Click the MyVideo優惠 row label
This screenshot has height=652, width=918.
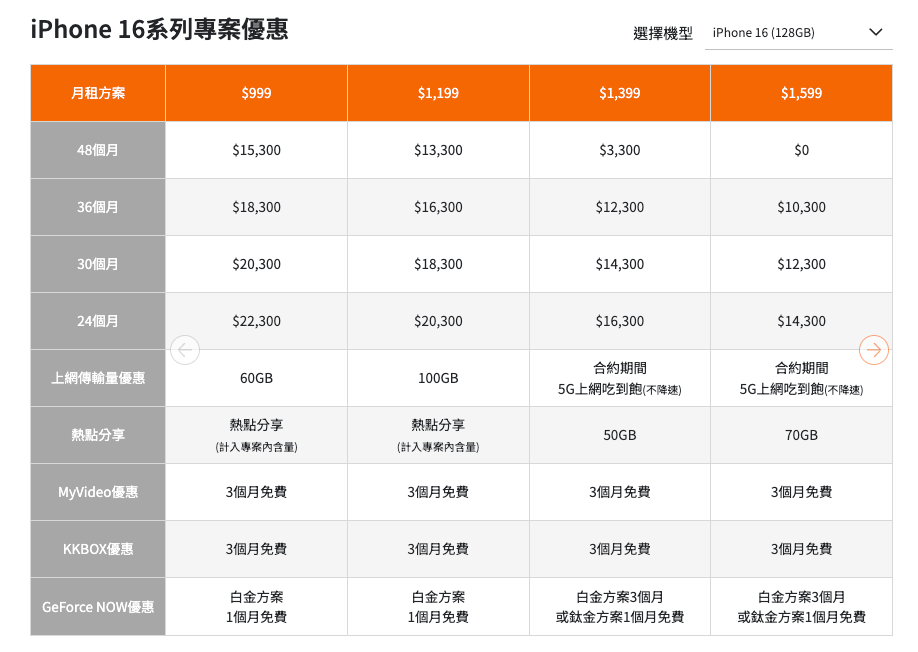coord(98,492)
